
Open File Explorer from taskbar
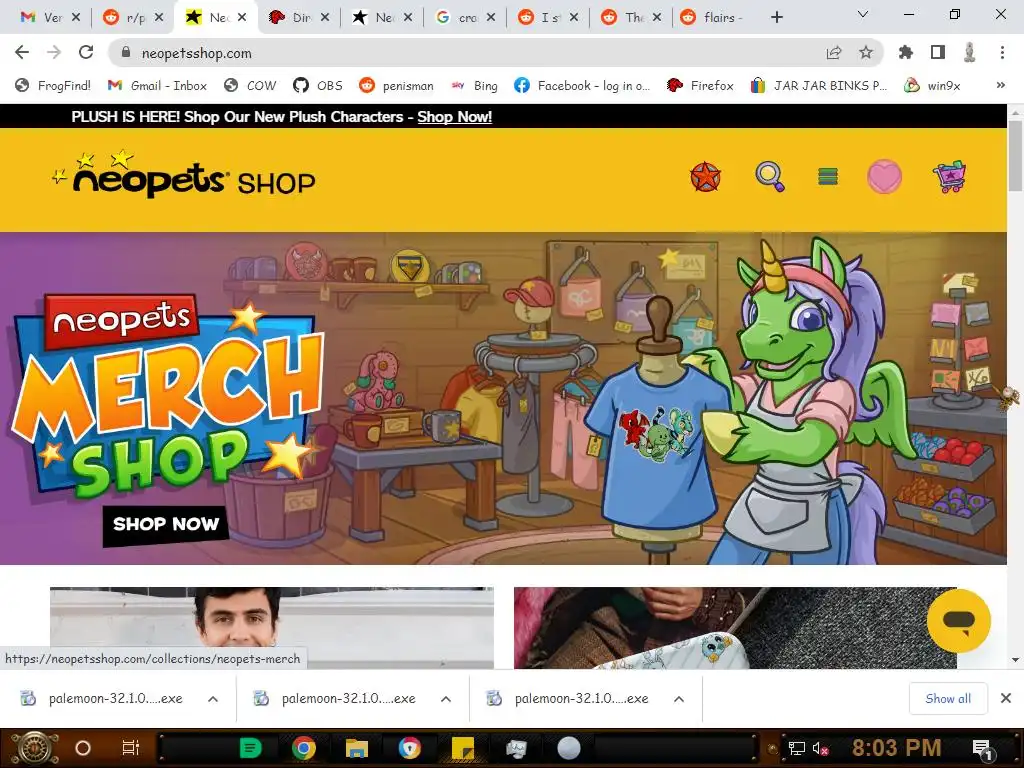click(357, 748)
